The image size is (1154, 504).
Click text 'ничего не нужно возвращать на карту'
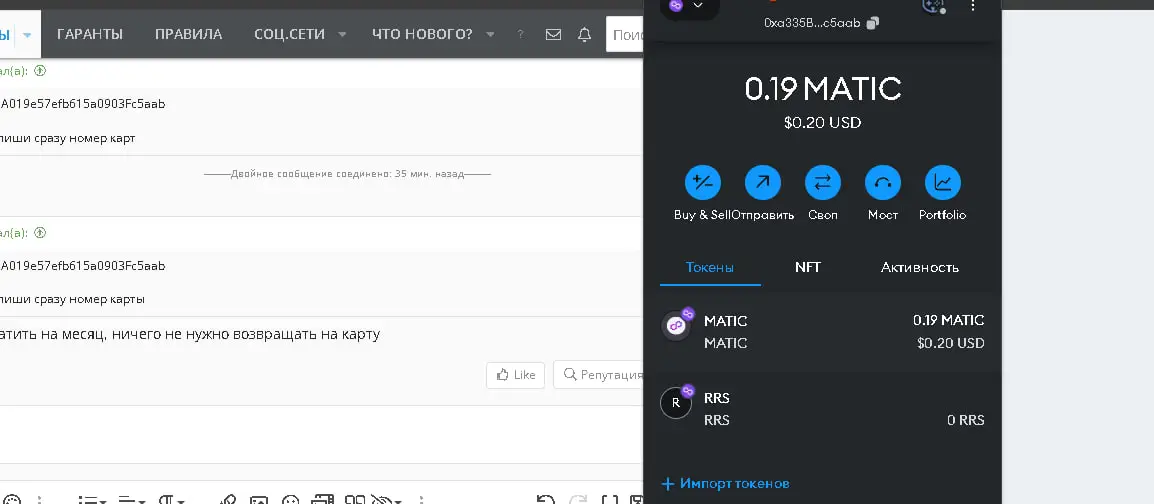tap(246, 334)
